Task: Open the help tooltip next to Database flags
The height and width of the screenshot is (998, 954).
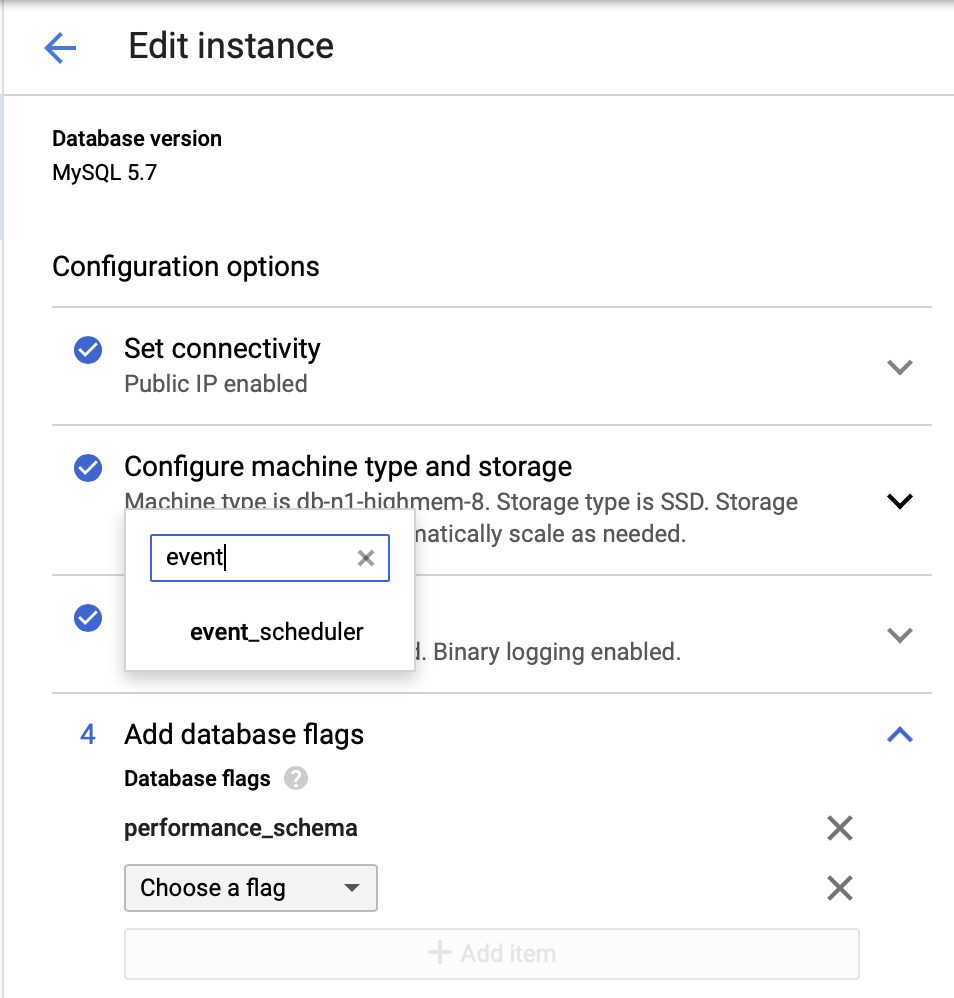Action: point(297,779)
